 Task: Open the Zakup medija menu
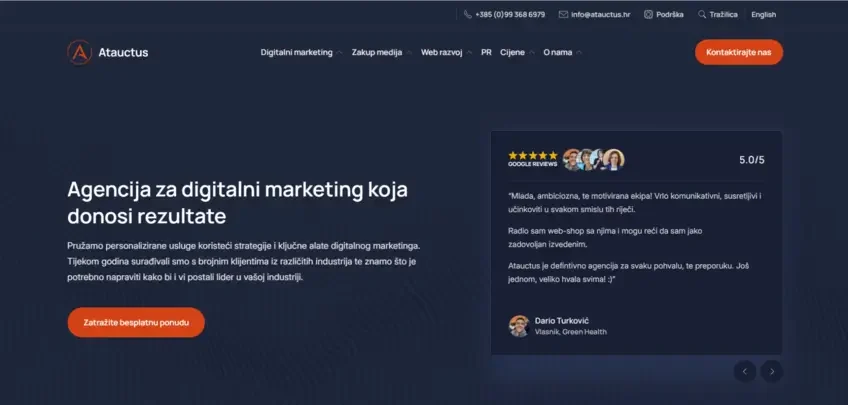(x=376, y=52)
